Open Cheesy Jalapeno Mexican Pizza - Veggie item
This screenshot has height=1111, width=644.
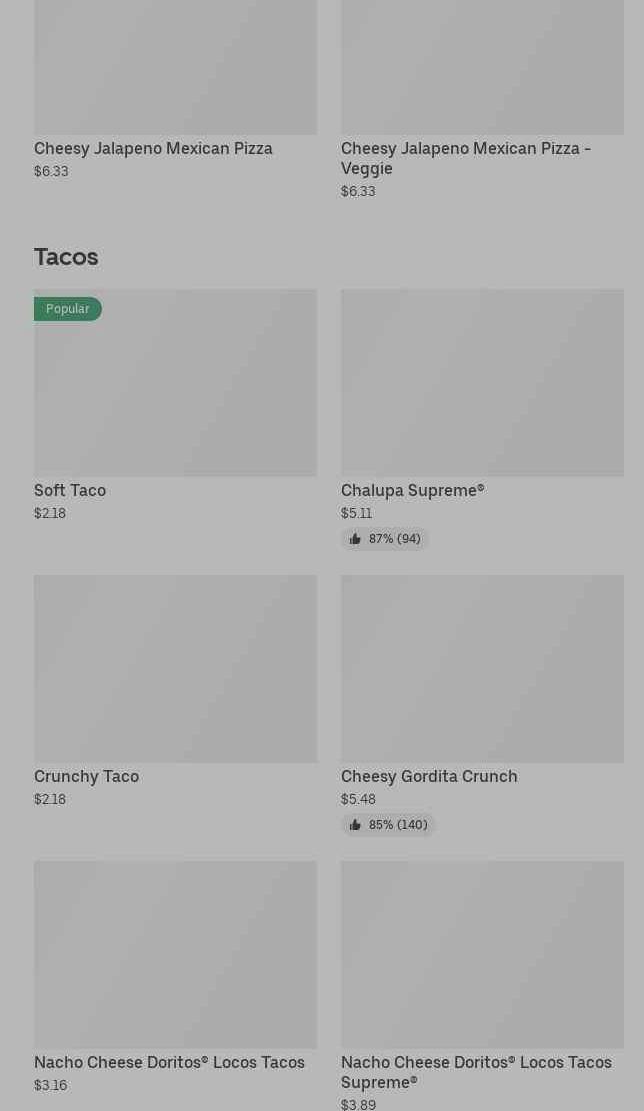(x=465, y=158)
